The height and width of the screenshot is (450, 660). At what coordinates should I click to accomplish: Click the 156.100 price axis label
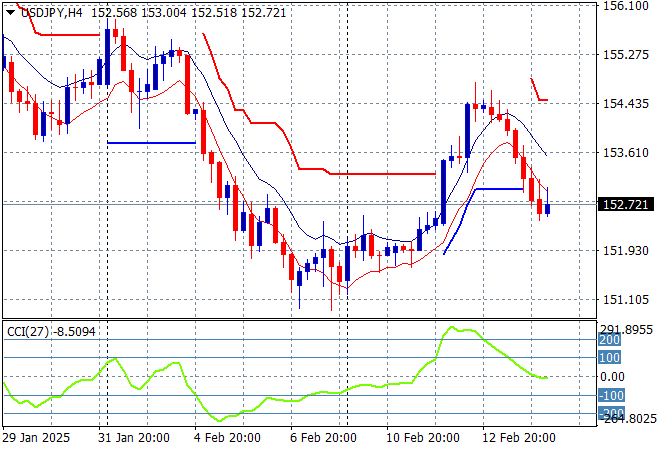pos(626,6)
